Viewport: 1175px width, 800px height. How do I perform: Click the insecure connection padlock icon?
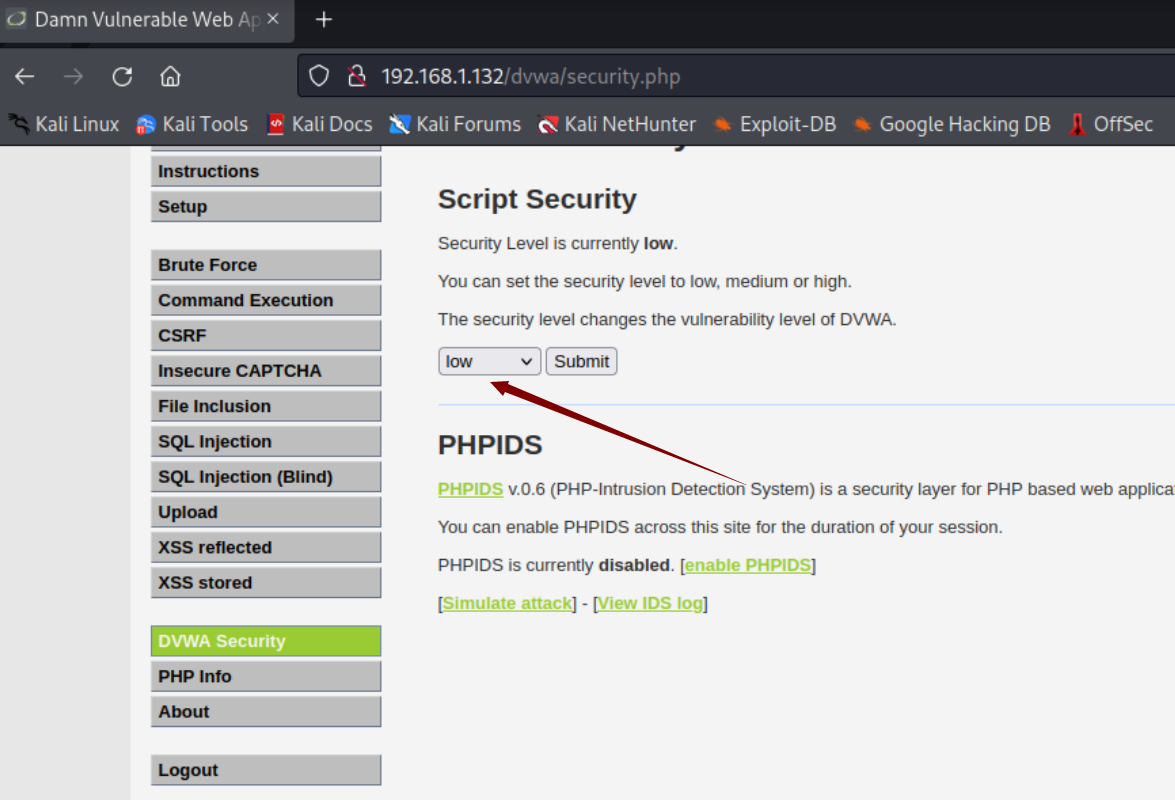(x=355, y=77)
